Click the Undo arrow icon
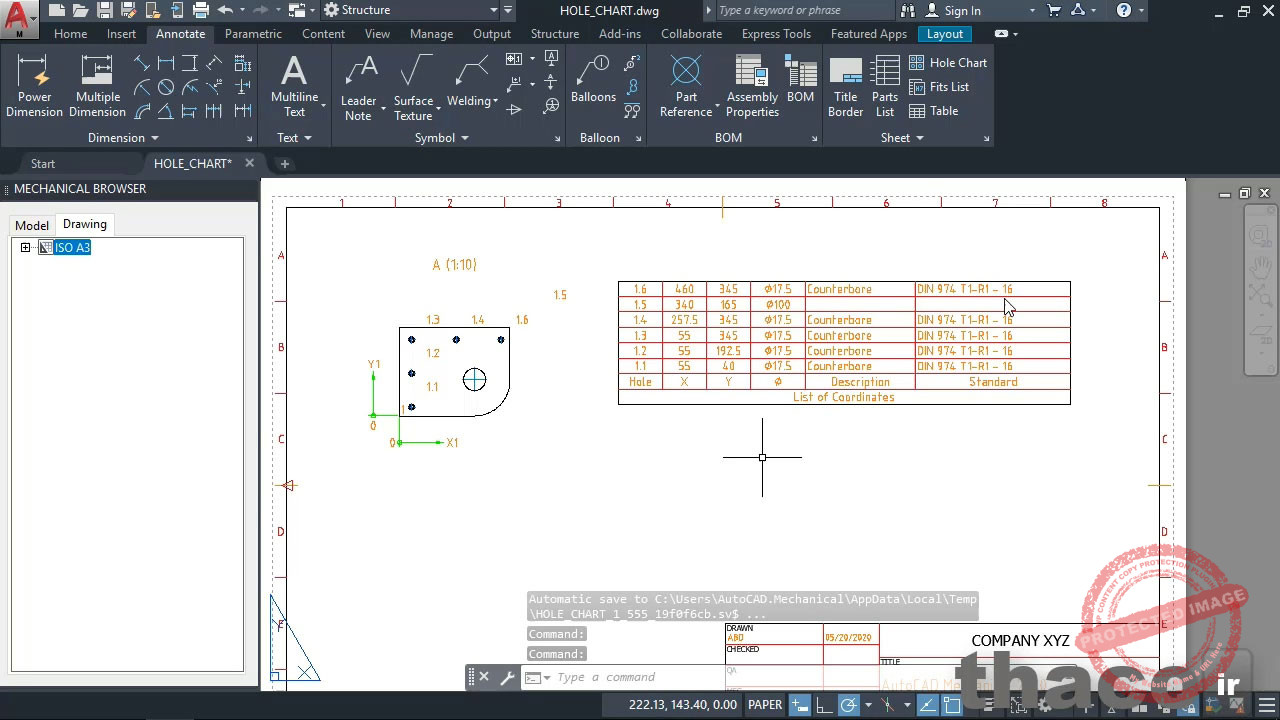Image resolution: width=1280 pixels, height=720 pixels. [x=225, y=10]
